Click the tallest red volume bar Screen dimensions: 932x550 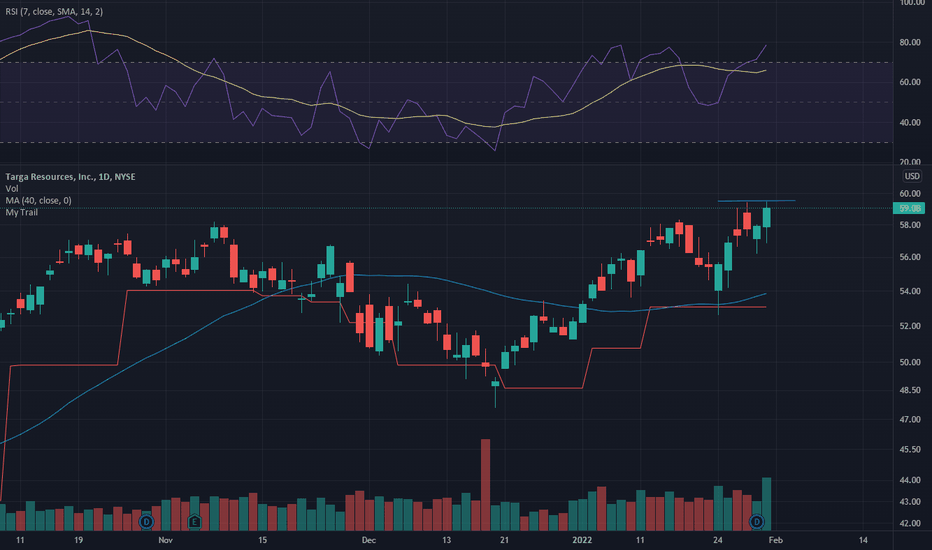[486, 485]
